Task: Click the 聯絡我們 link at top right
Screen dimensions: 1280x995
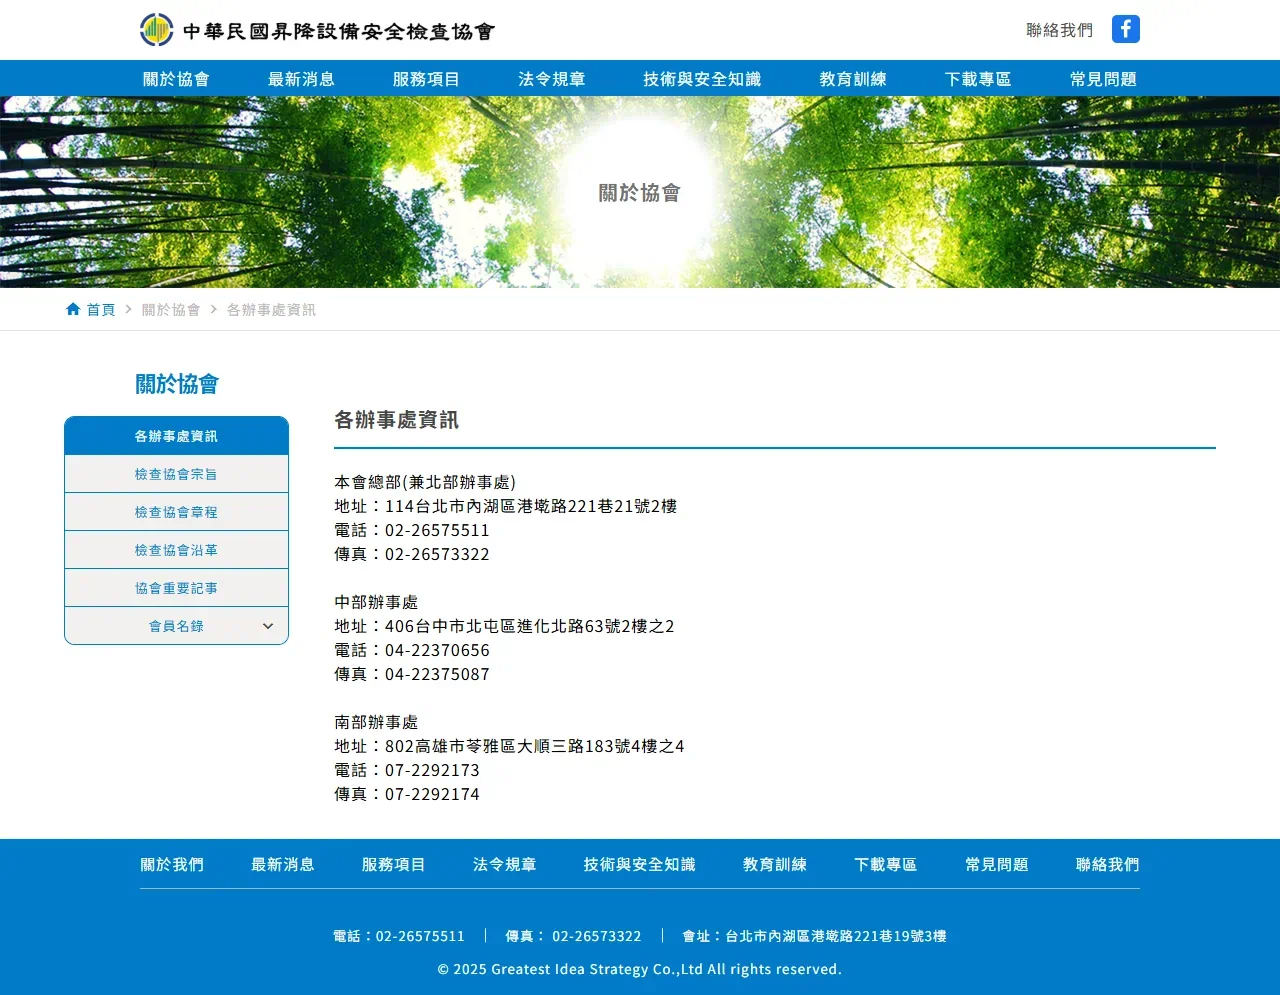Action: pos(1059,29)
